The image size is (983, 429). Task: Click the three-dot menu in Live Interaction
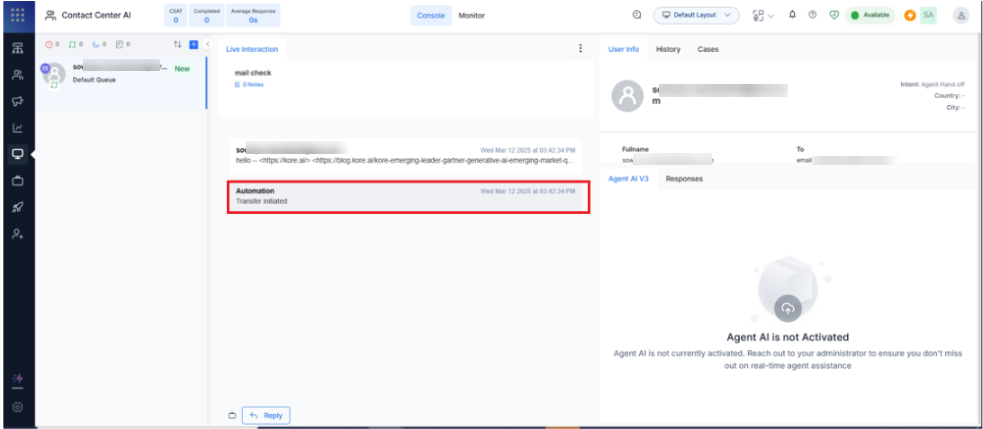click(581, 48)
